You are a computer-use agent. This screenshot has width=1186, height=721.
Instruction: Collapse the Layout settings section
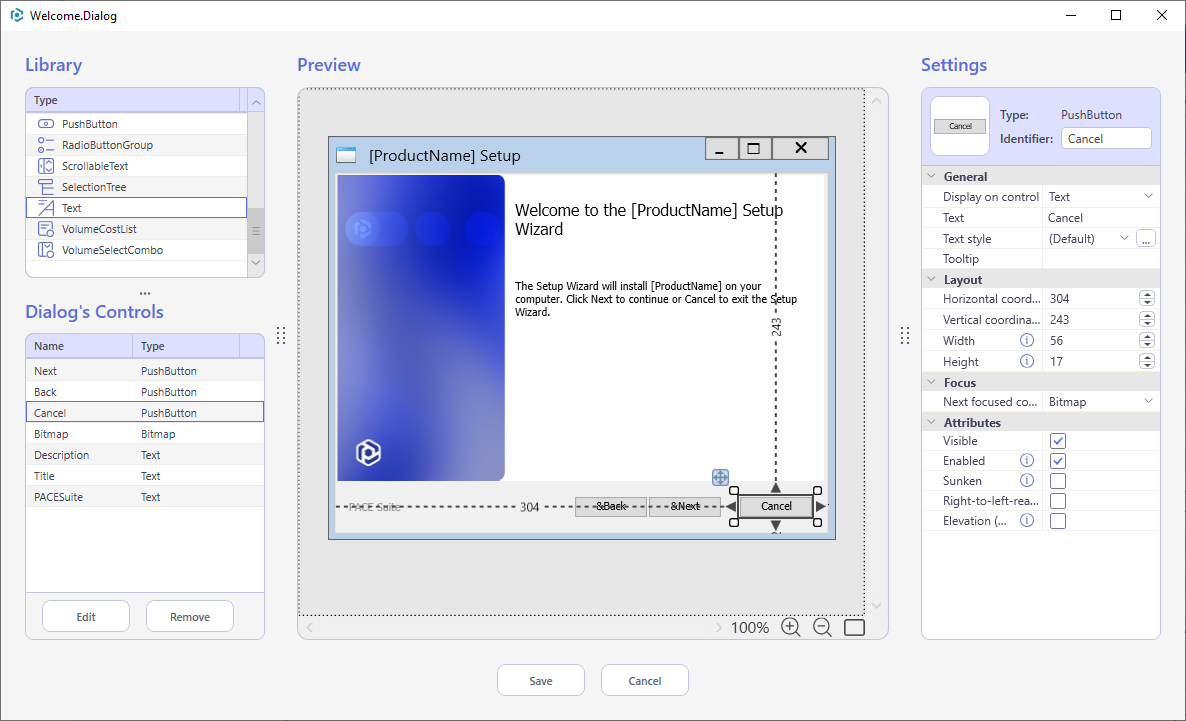[x=931, y=279]
